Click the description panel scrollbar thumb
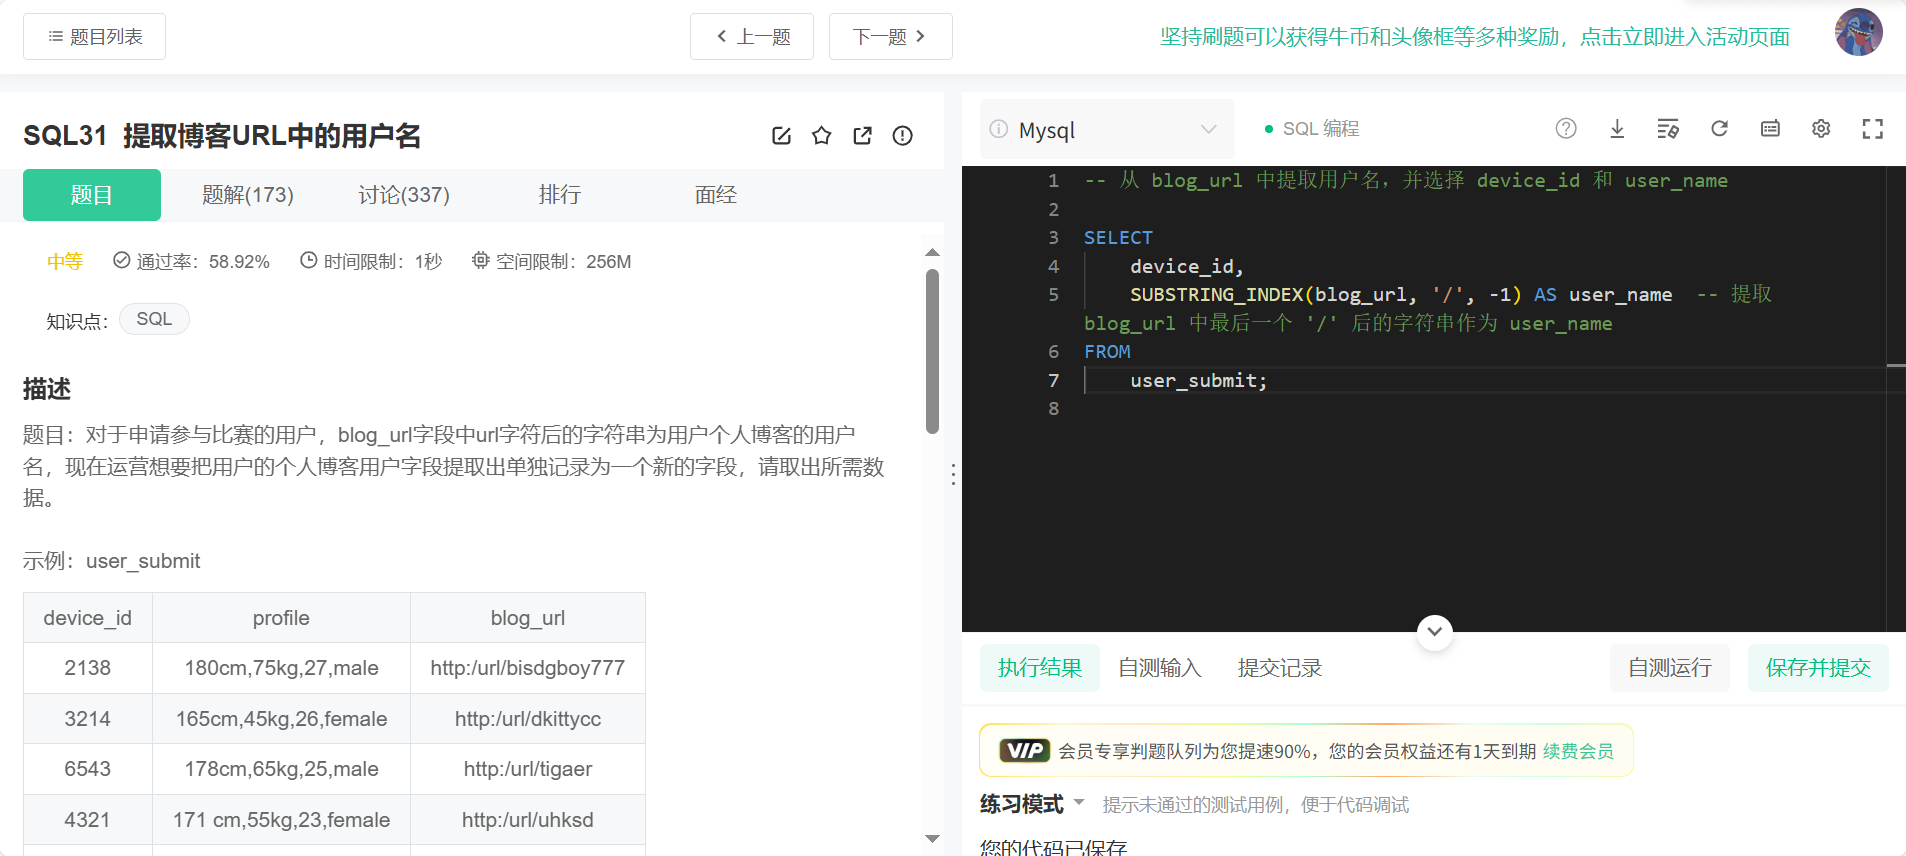This screenshot has width=1906, height=856. click(x=932, y=351)
